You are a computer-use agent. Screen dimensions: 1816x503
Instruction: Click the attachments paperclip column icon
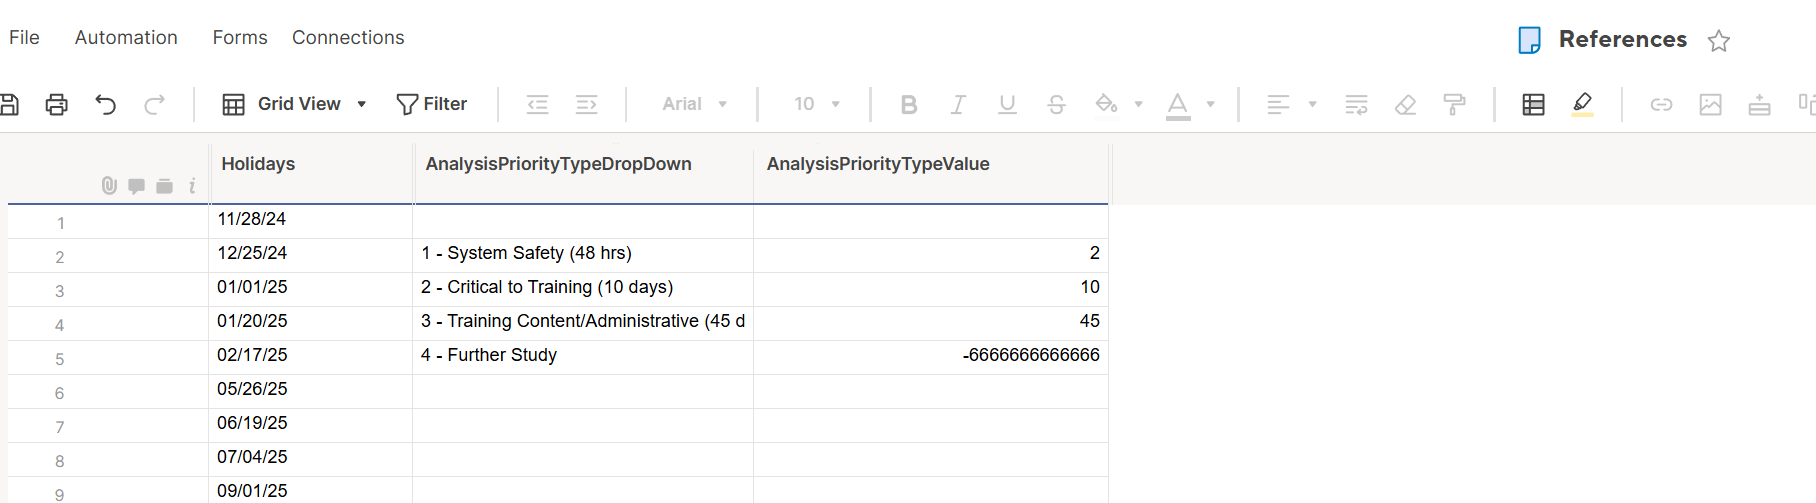pos(109,185)
